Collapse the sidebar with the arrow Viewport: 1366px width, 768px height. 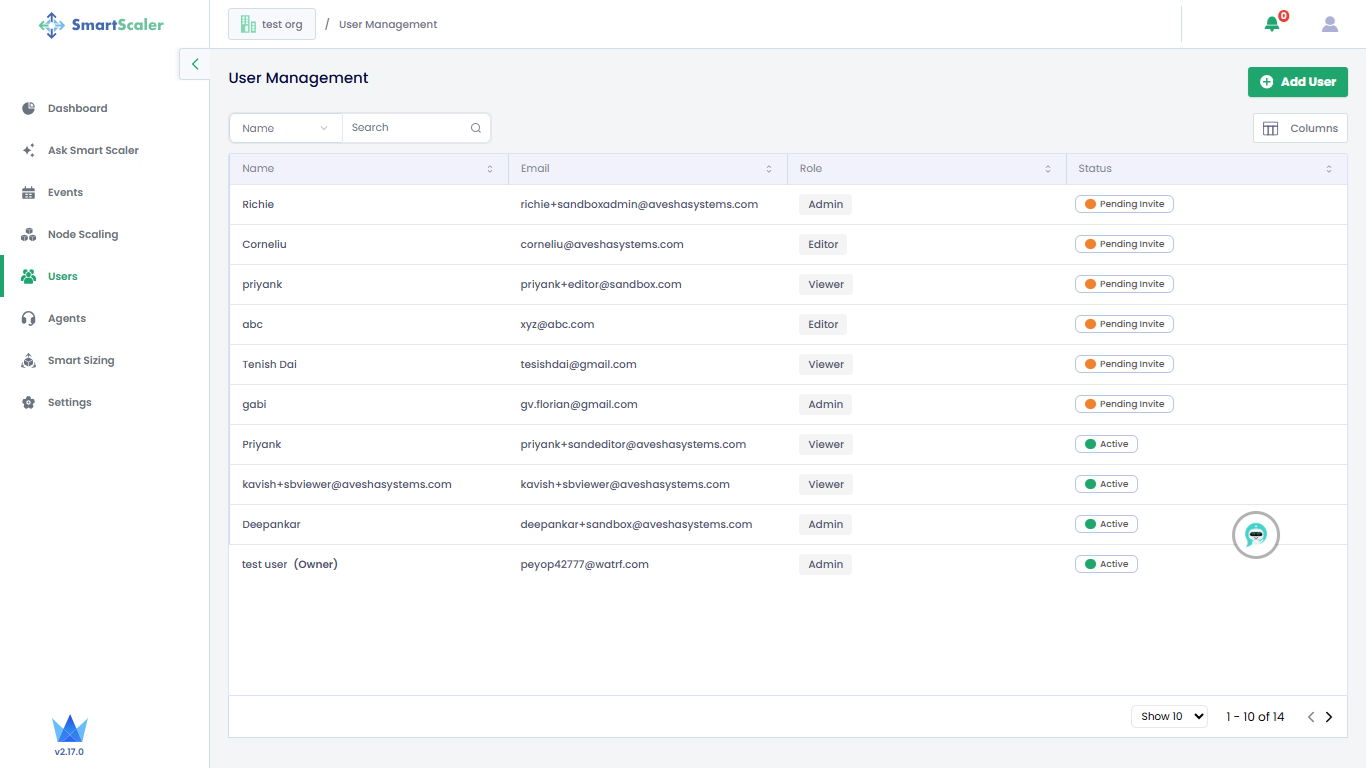coord(195,64)
